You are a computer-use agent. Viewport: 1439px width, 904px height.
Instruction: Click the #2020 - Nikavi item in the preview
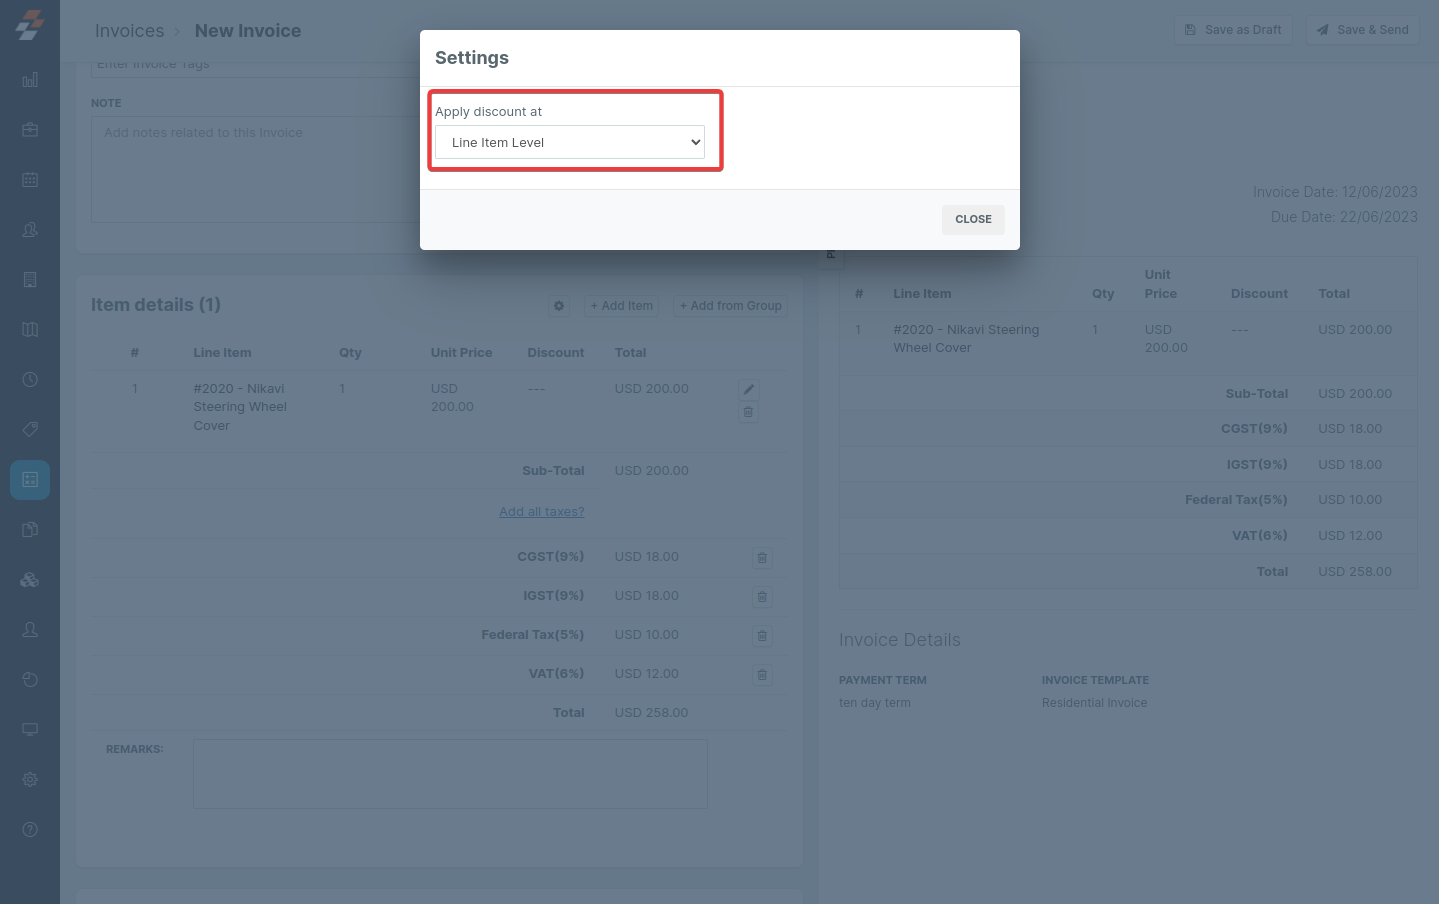pyautogui.click(x=966, y=339)
